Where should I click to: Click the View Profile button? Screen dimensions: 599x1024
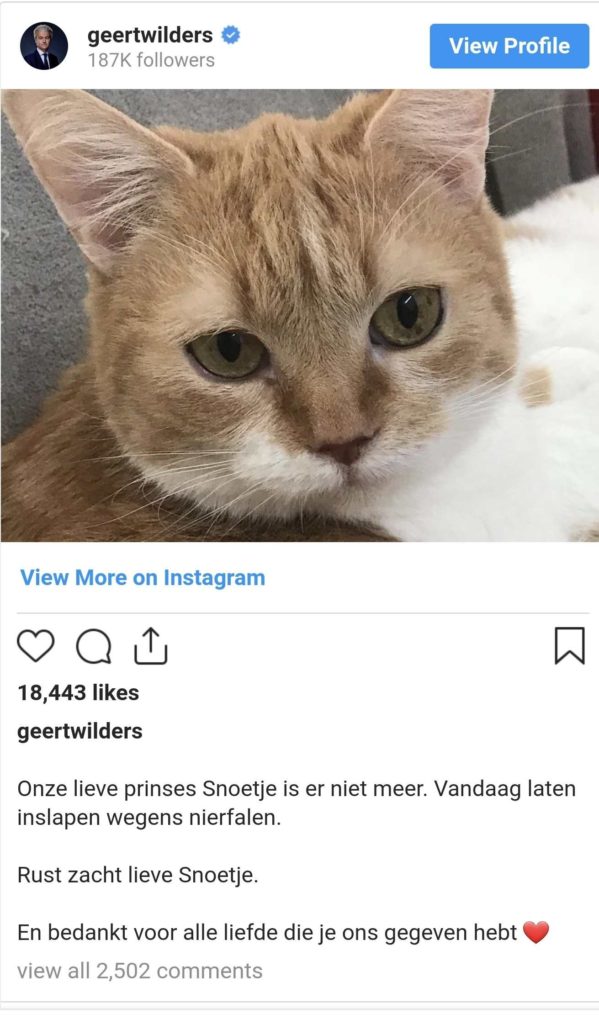pyautogui.click(x=510, y=46)
